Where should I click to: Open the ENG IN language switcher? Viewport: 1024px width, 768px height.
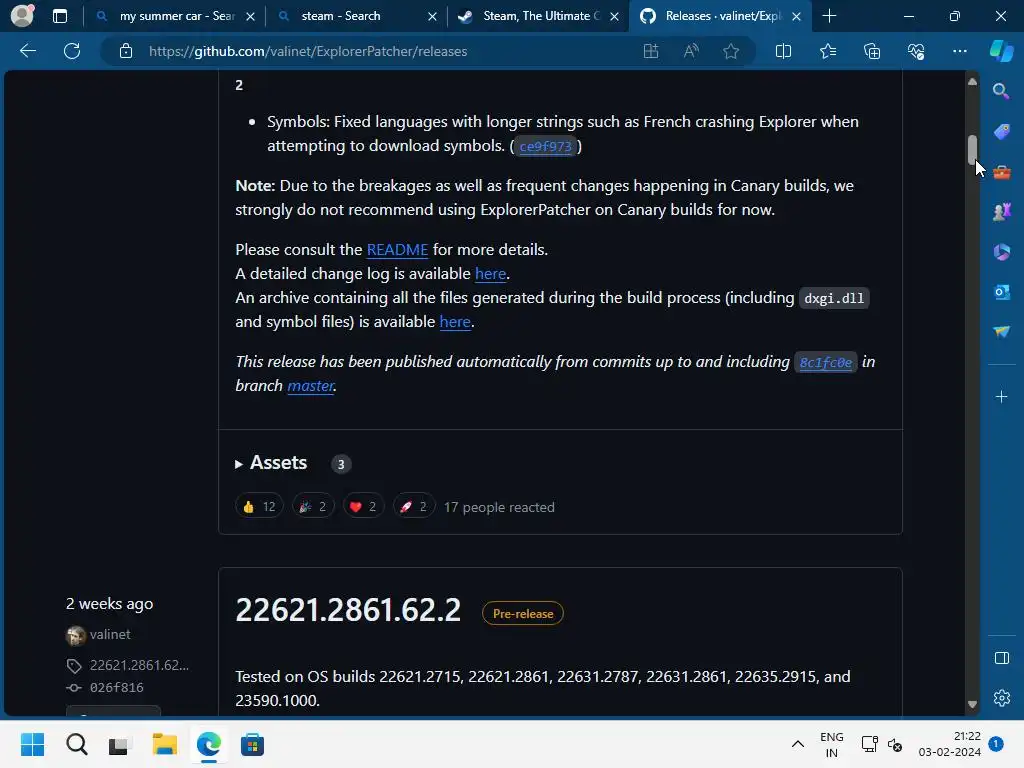pyautogui.click(x=831, y=744)
